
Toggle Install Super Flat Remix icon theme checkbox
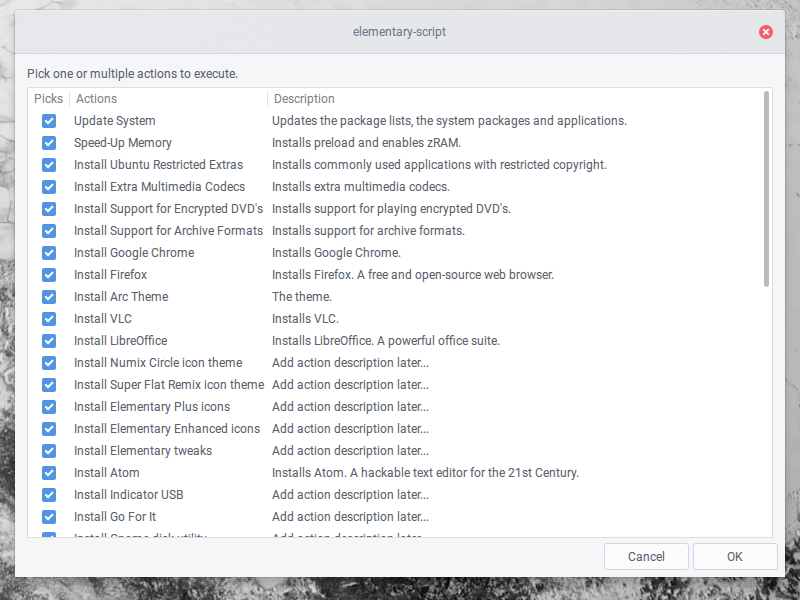pos(49,385)
